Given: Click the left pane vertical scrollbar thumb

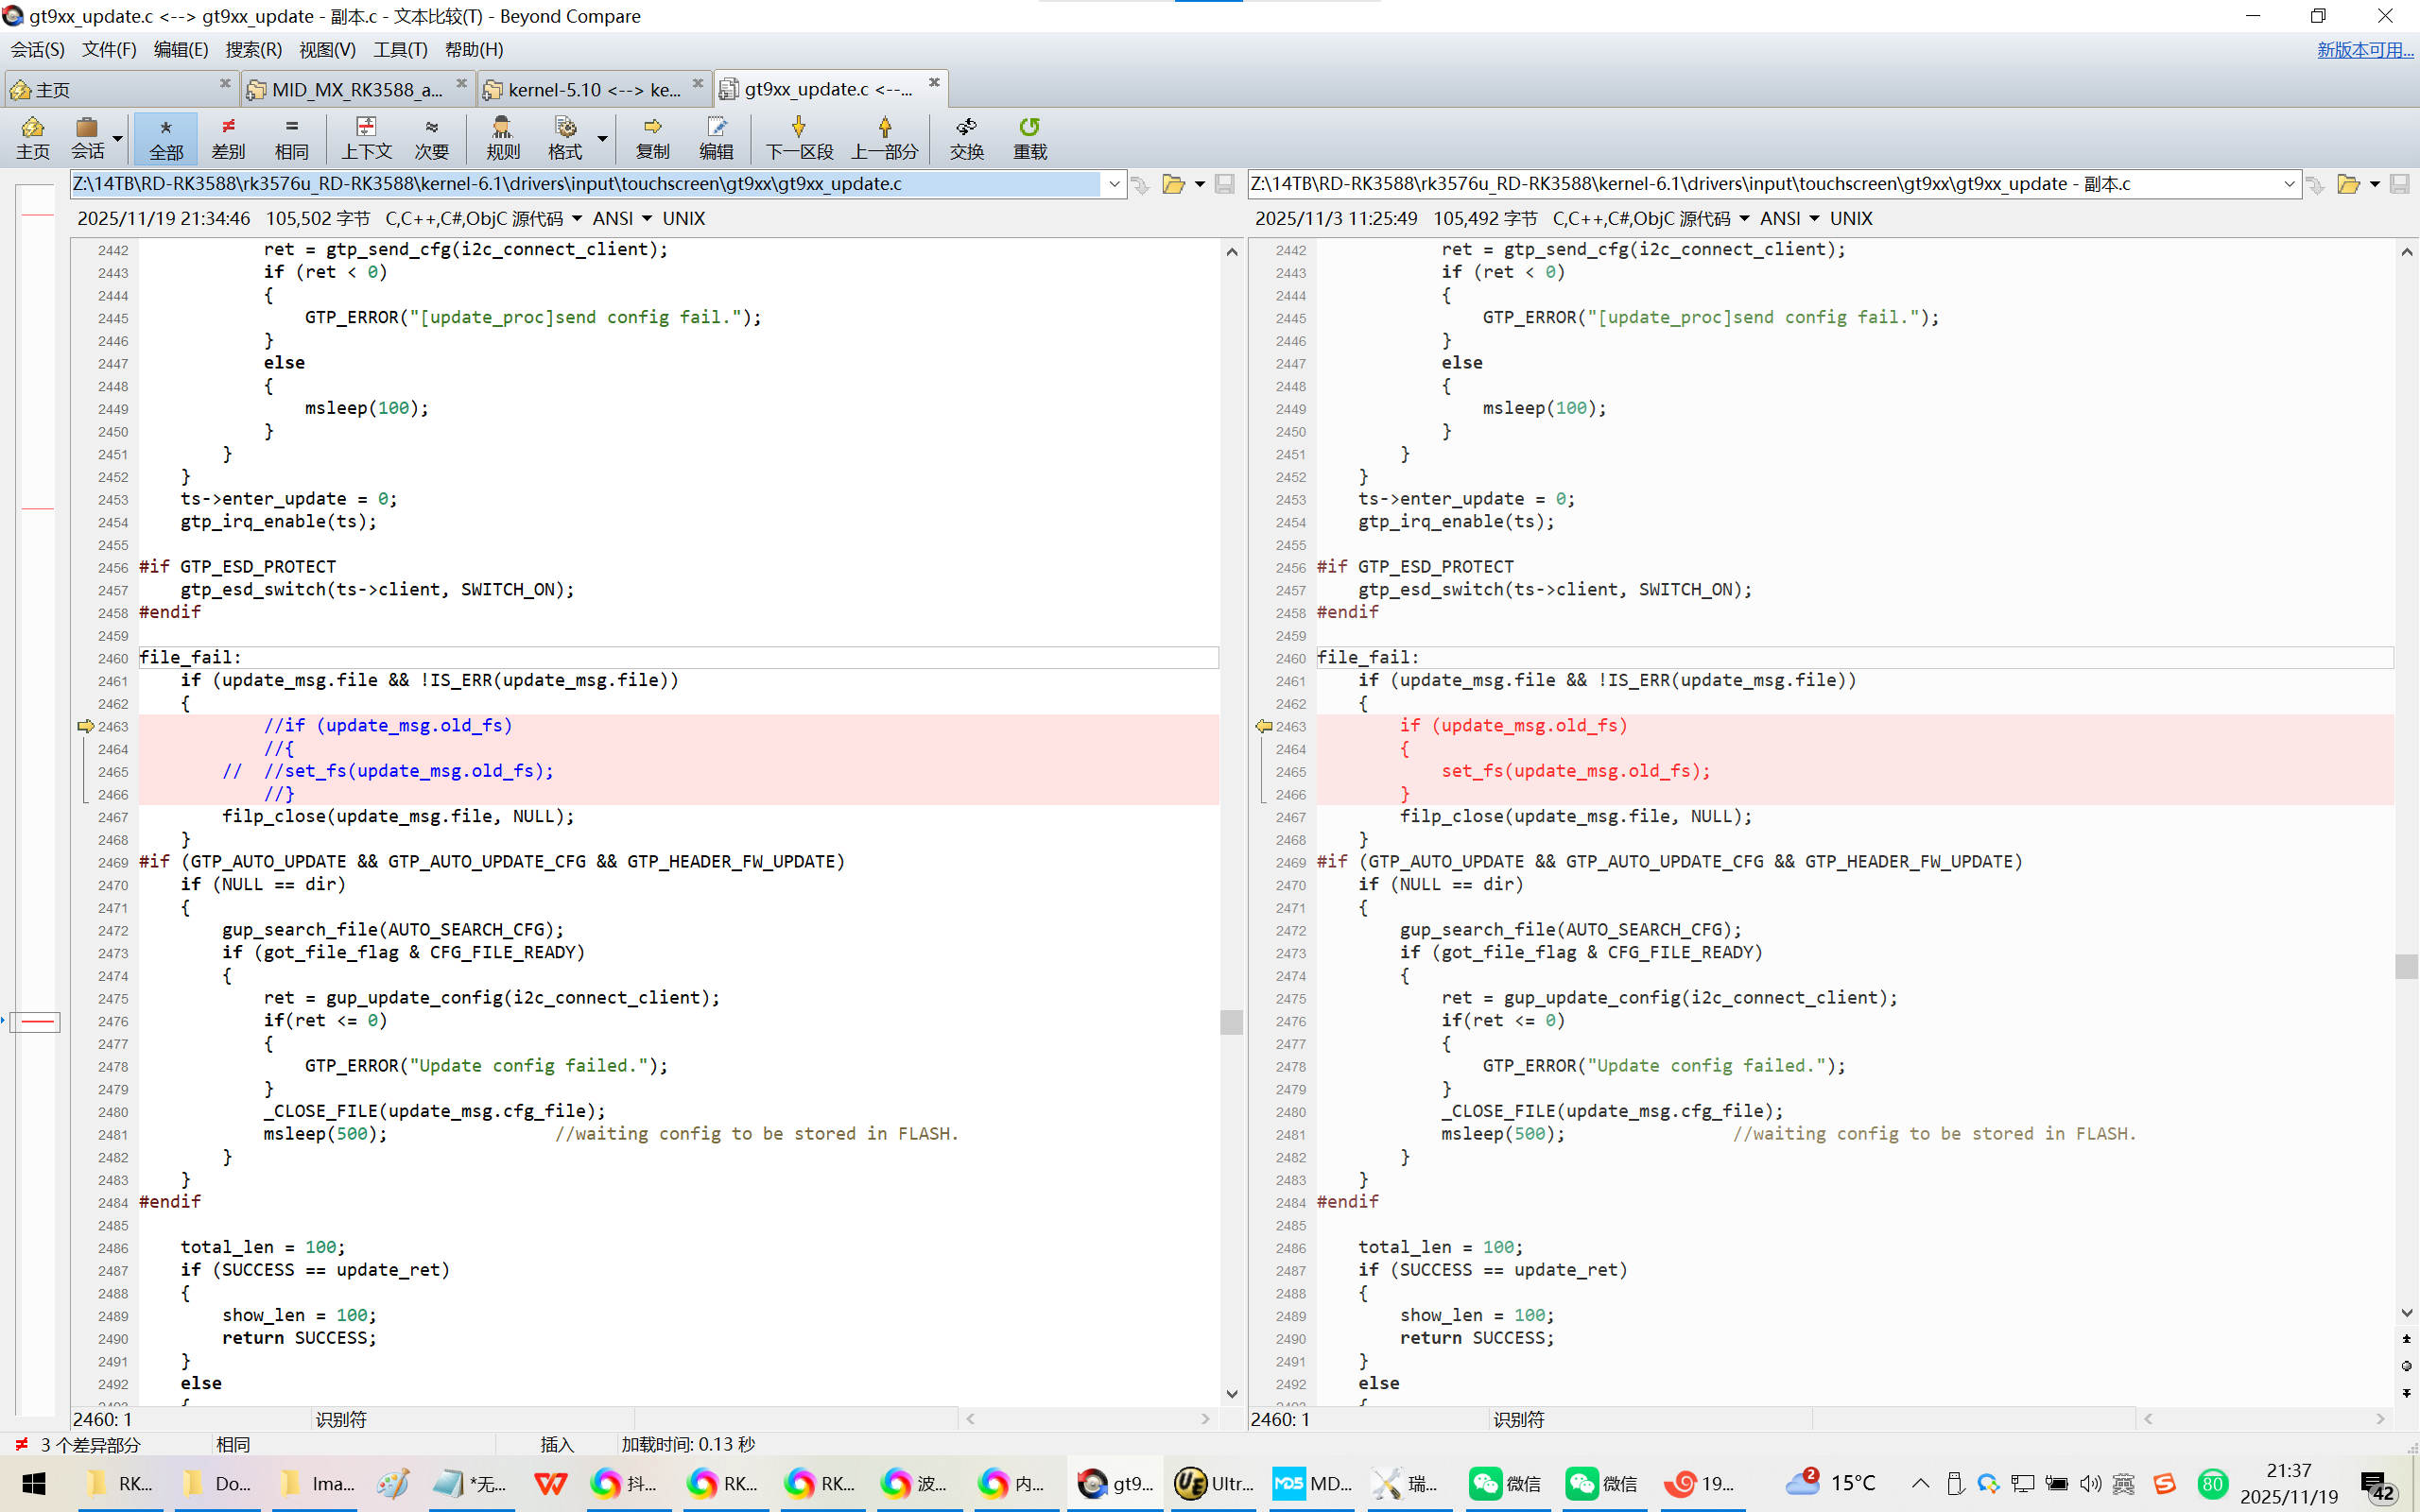Looking at the screenshot, I should coord(1231,1021).
